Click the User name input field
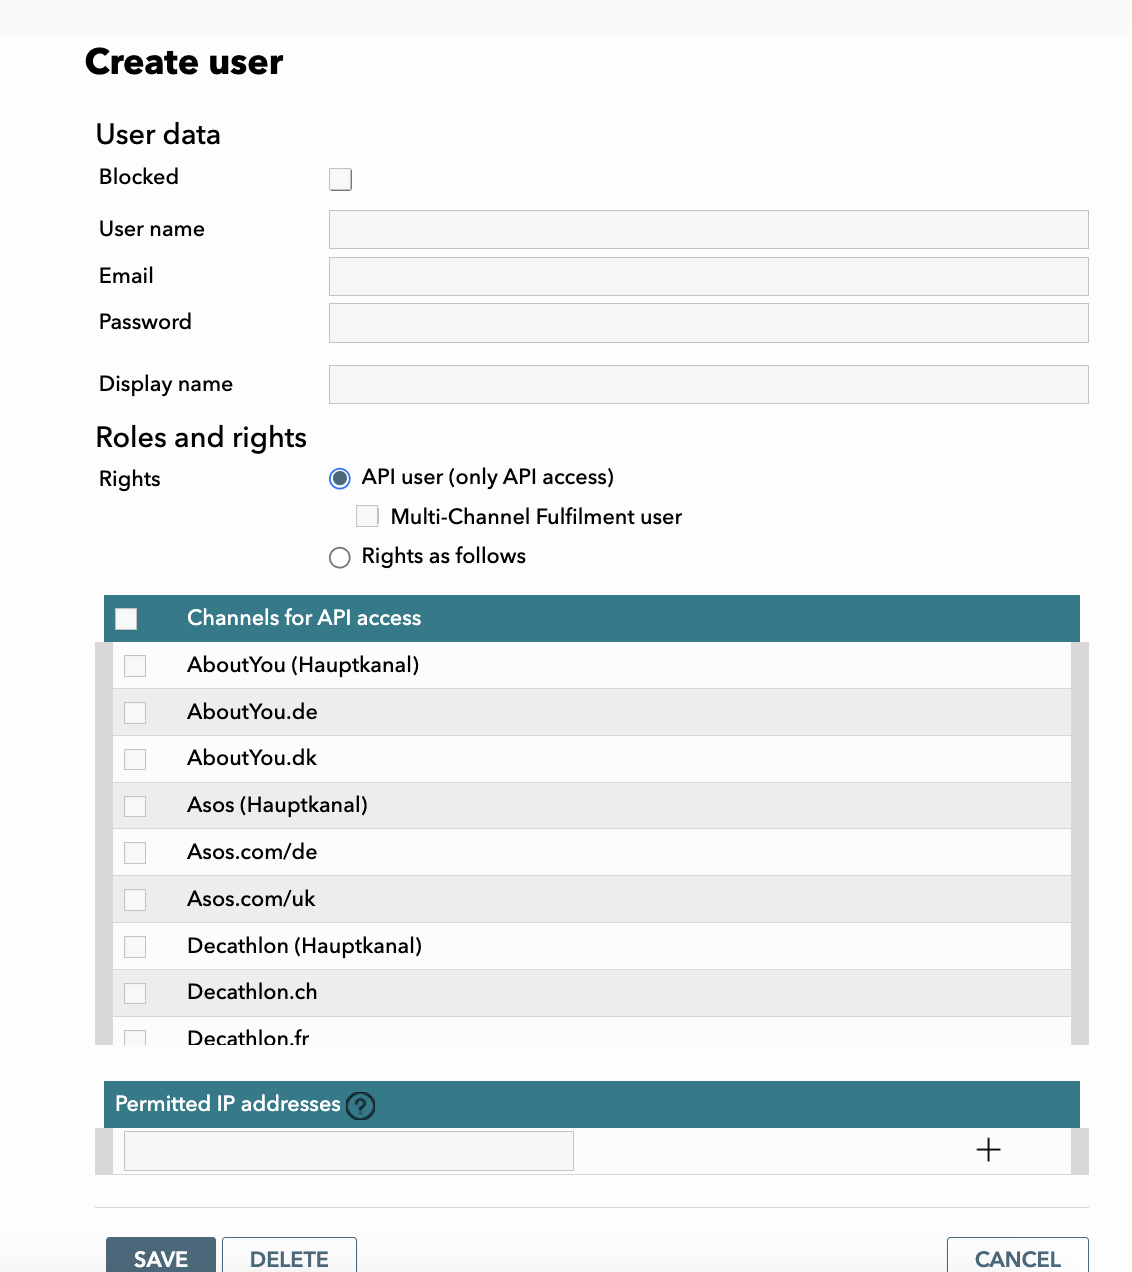1132x1272 pixels. 708,230
